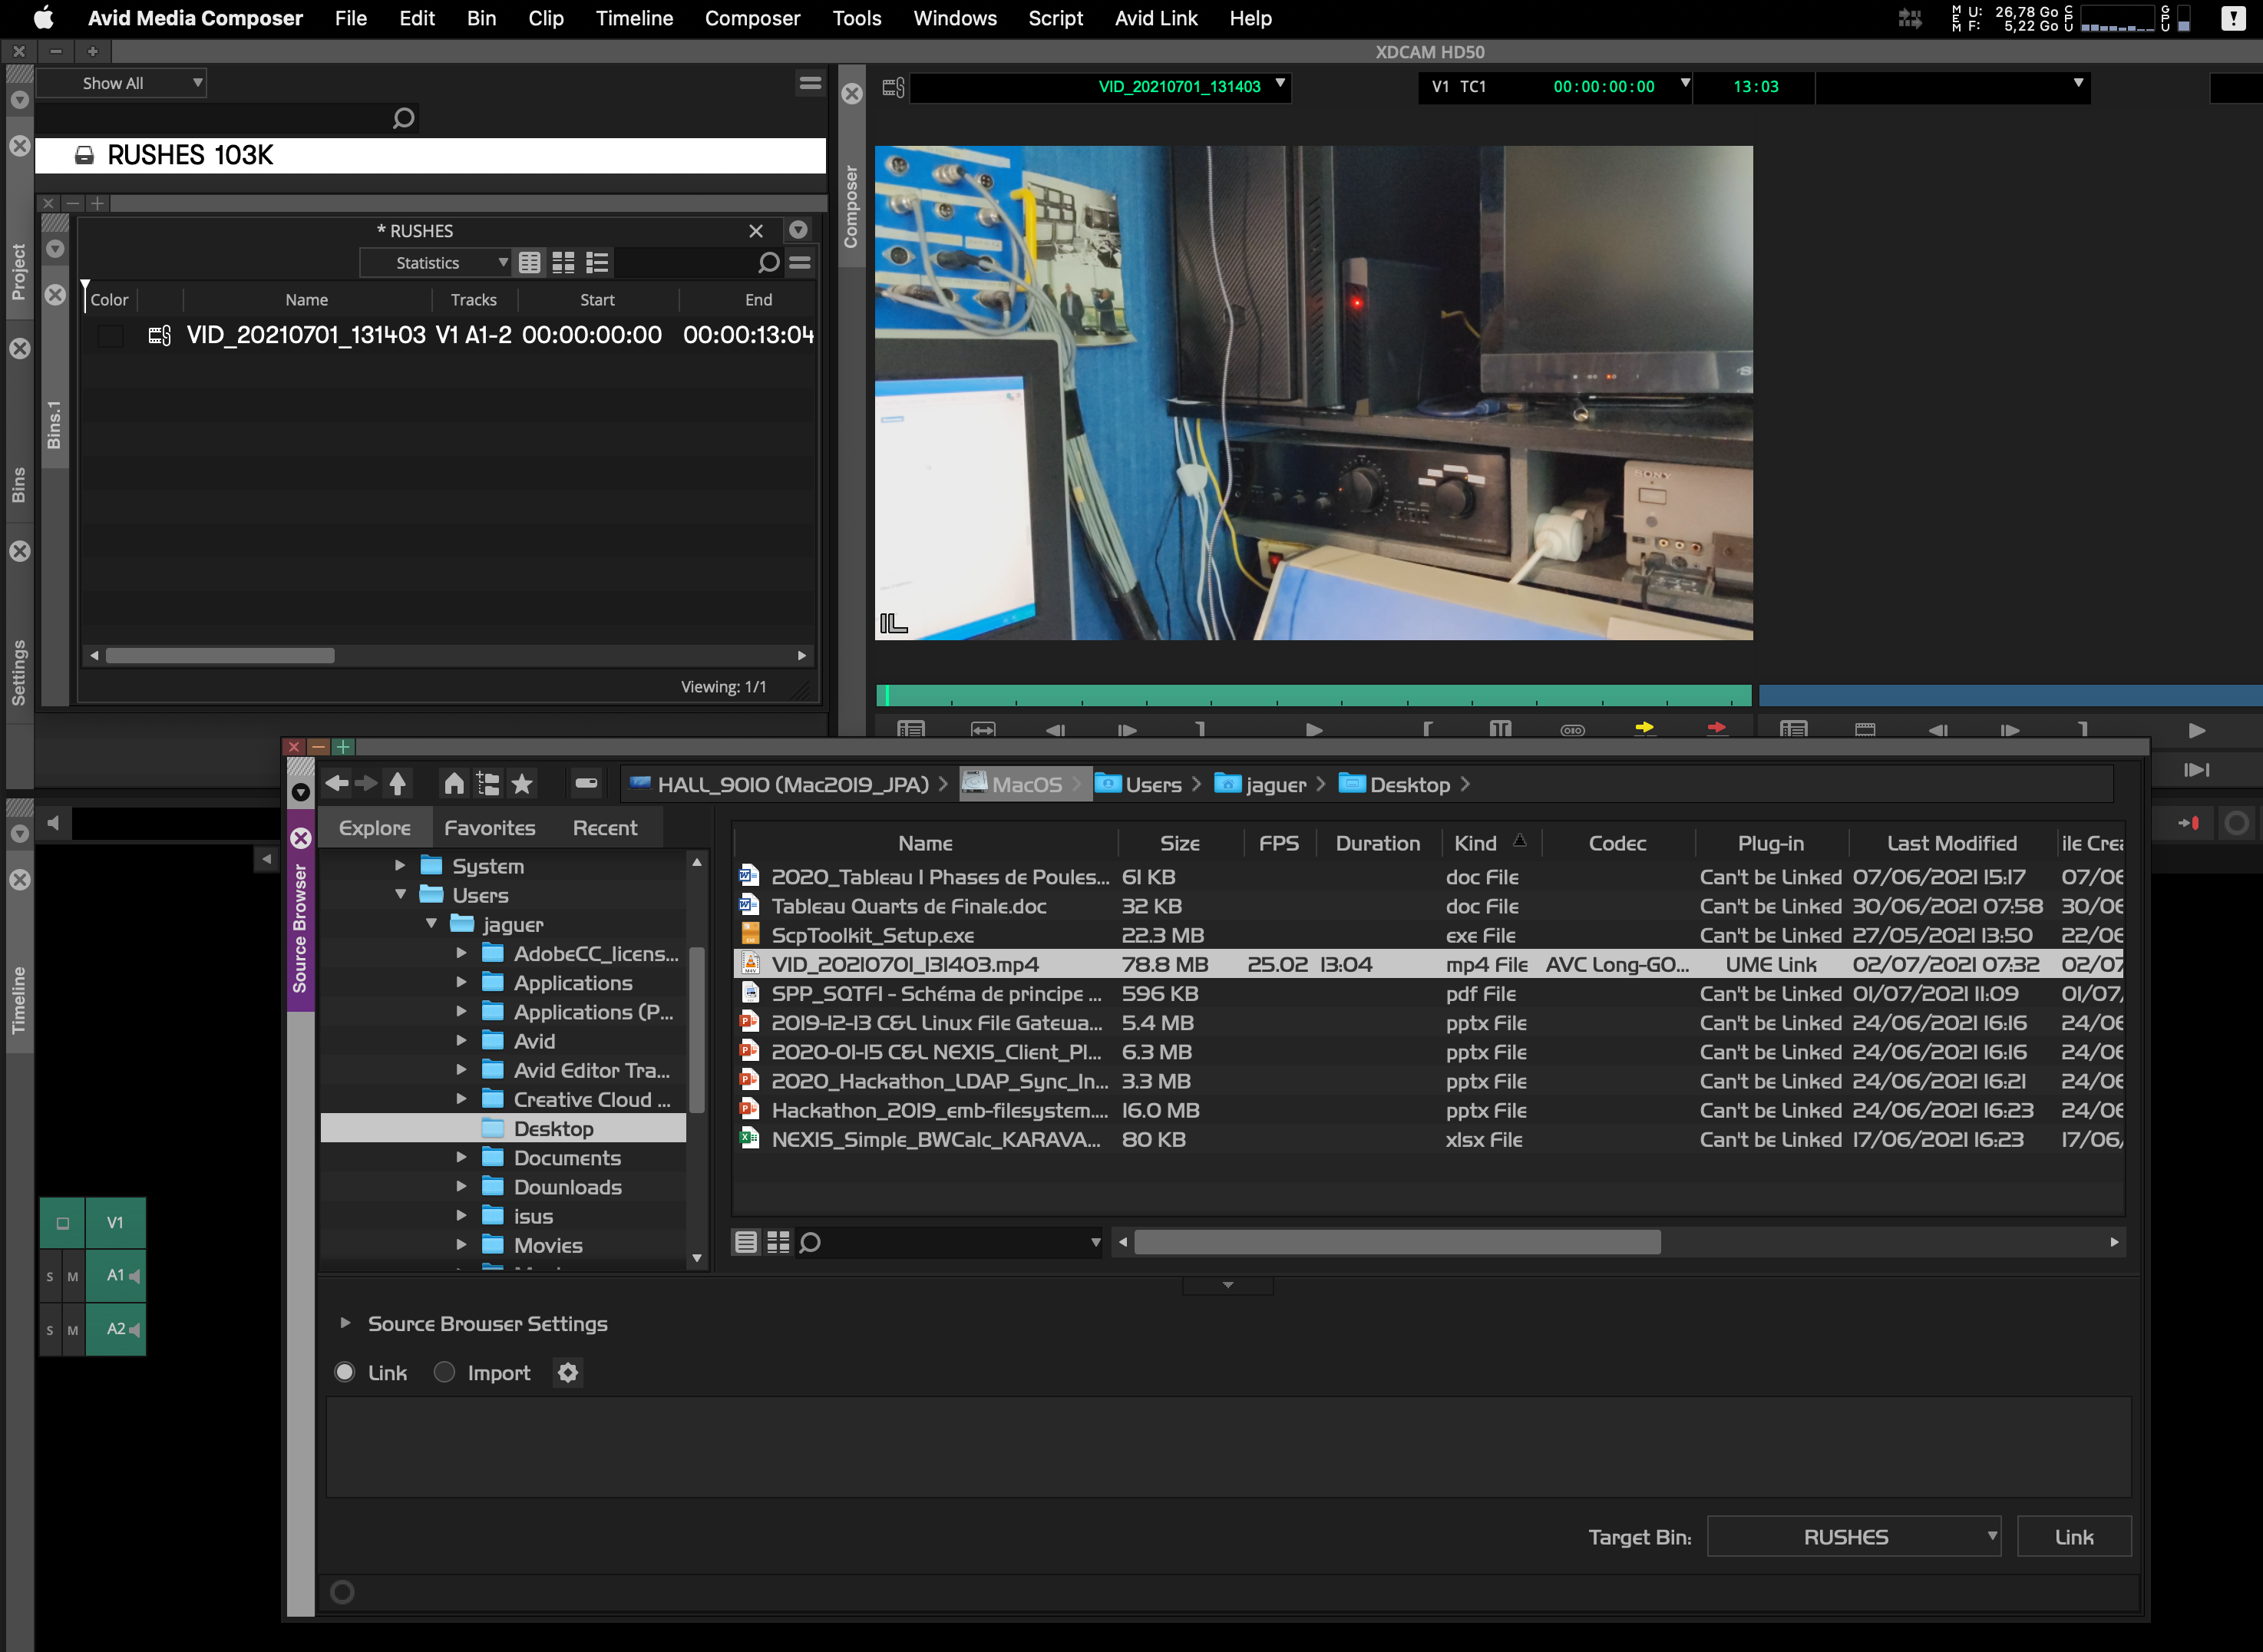Switch to the Favorites tab

(x=489, y=828)
